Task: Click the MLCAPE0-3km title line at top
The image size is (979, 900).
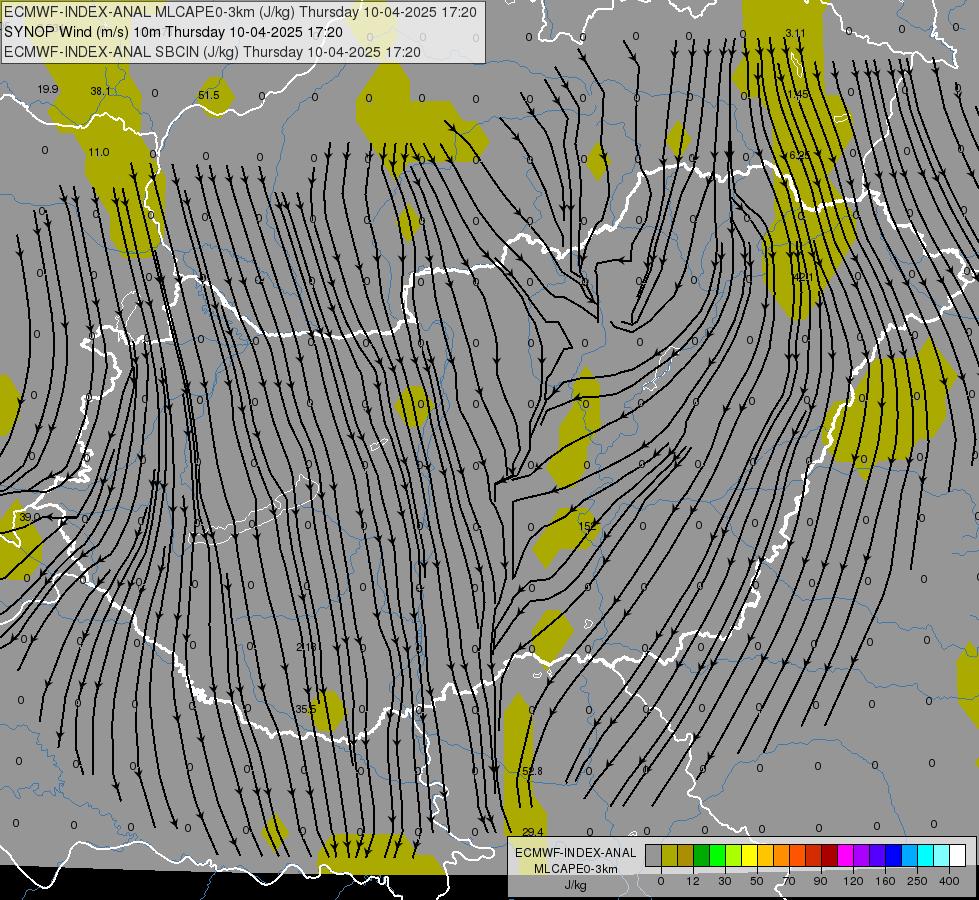Action: (240, 12)
